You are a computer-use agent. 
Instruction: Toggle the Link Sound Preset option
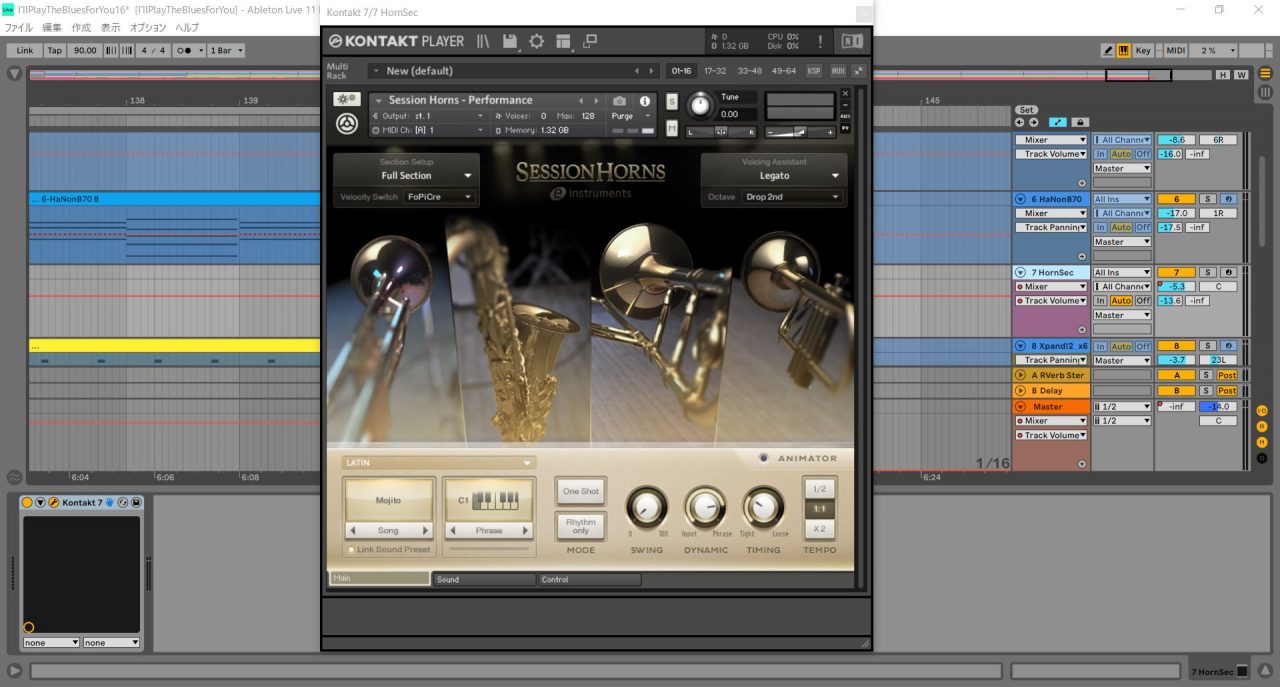tap(352, 550)
